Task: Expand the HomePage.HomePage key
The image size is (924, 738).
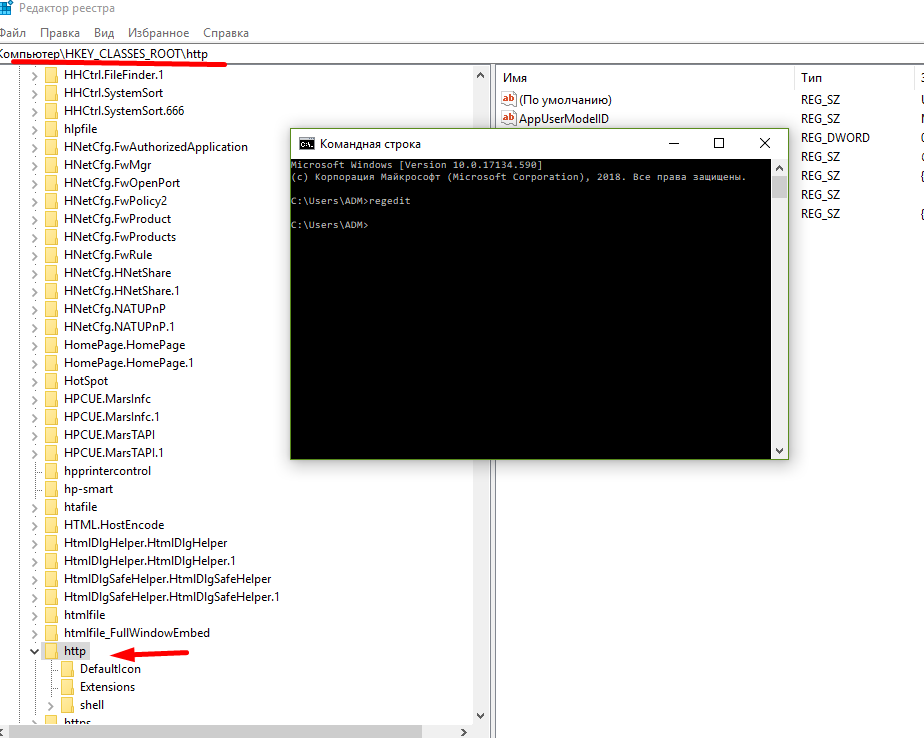Action: pyautogui.click(x=36, y=345)
